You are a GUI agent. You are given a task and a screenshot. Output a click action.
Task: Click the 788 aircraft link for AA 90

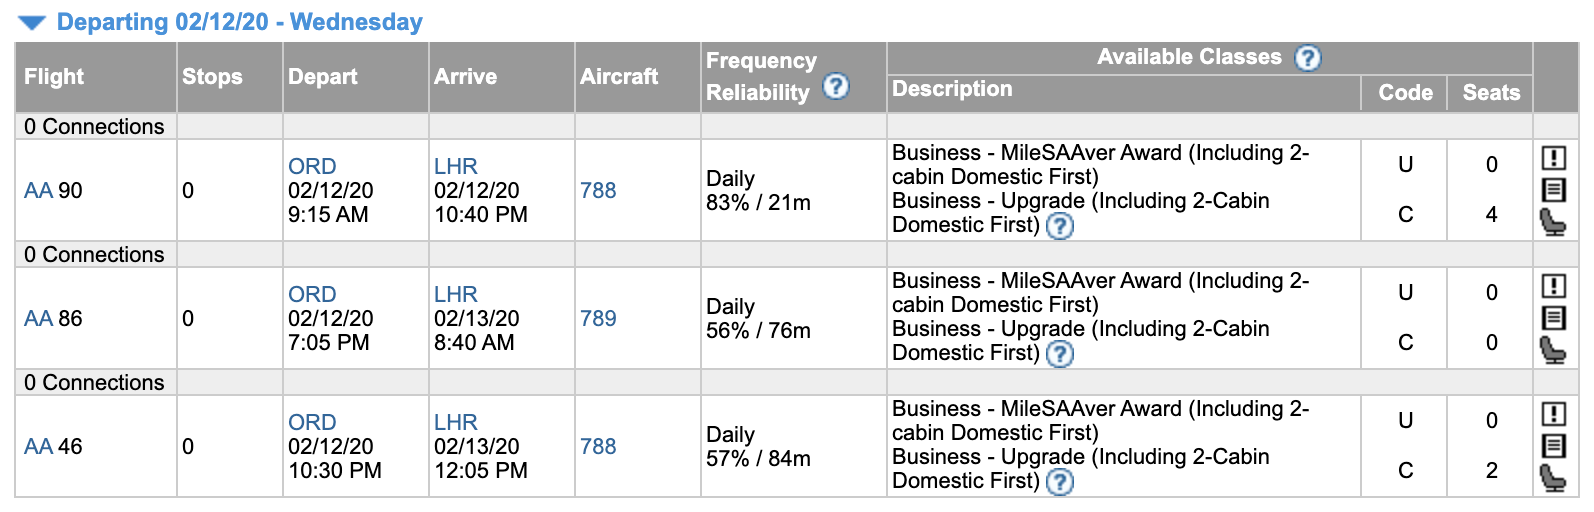point(598,191)
